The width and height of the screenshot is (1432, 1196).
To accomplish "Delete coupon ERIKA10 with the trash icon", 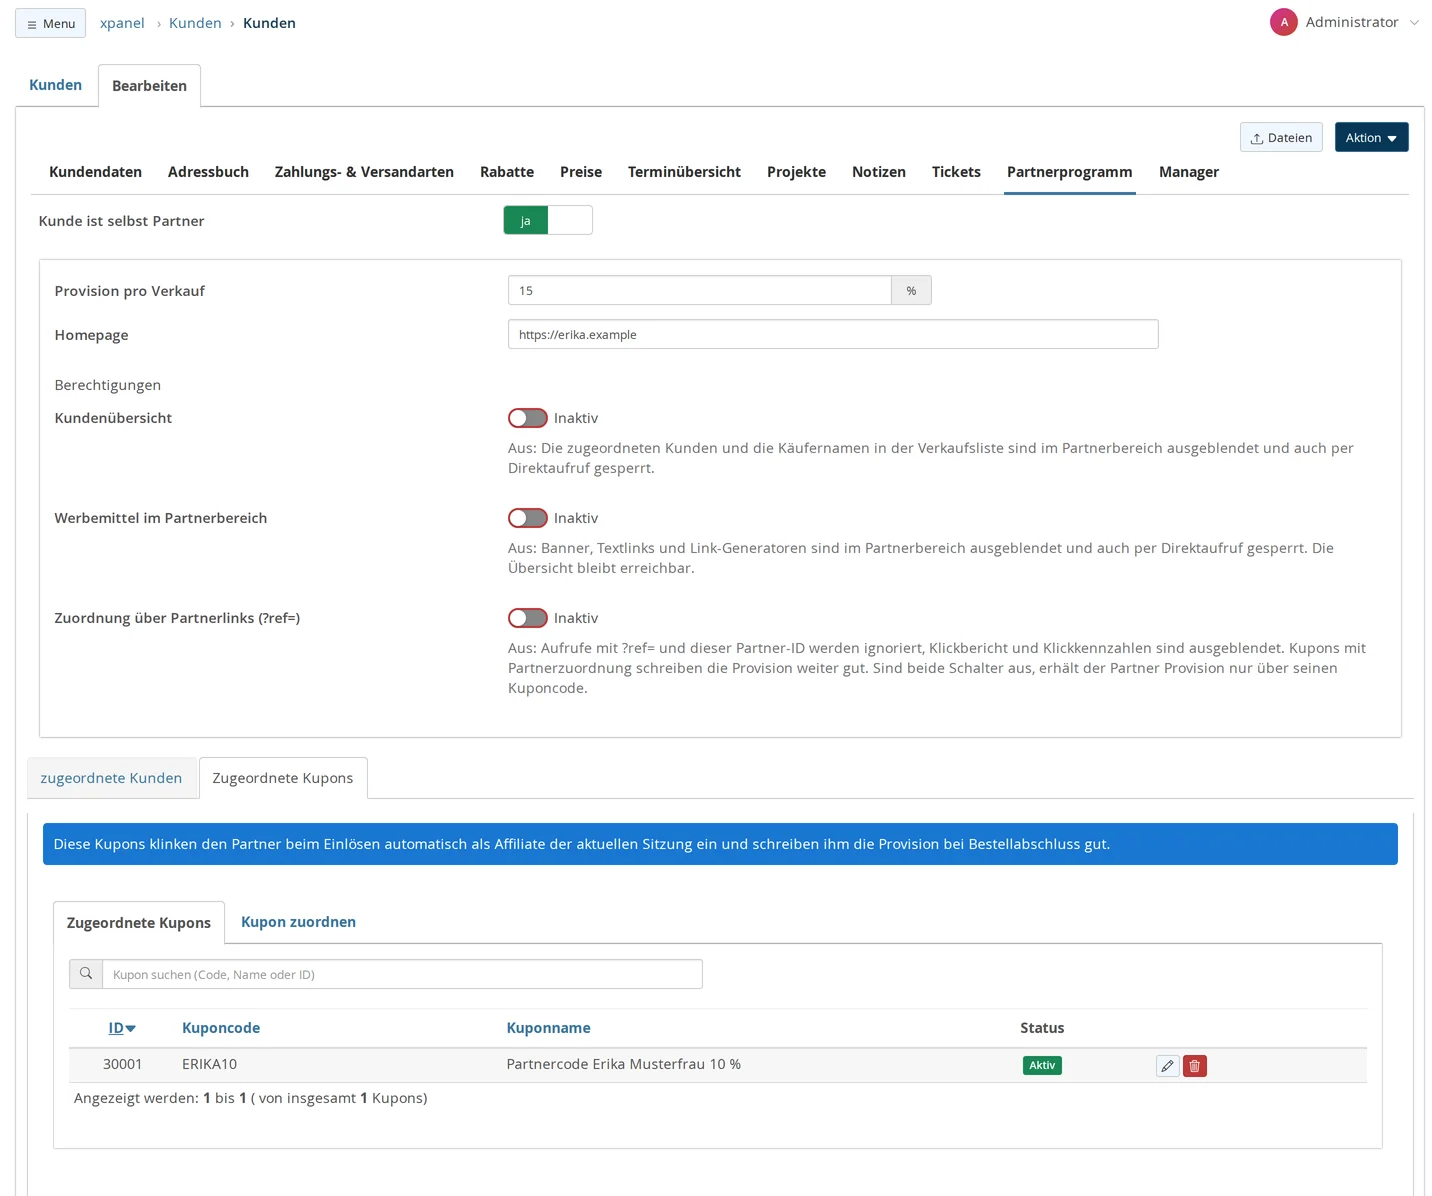I will click(1194, 1066).
